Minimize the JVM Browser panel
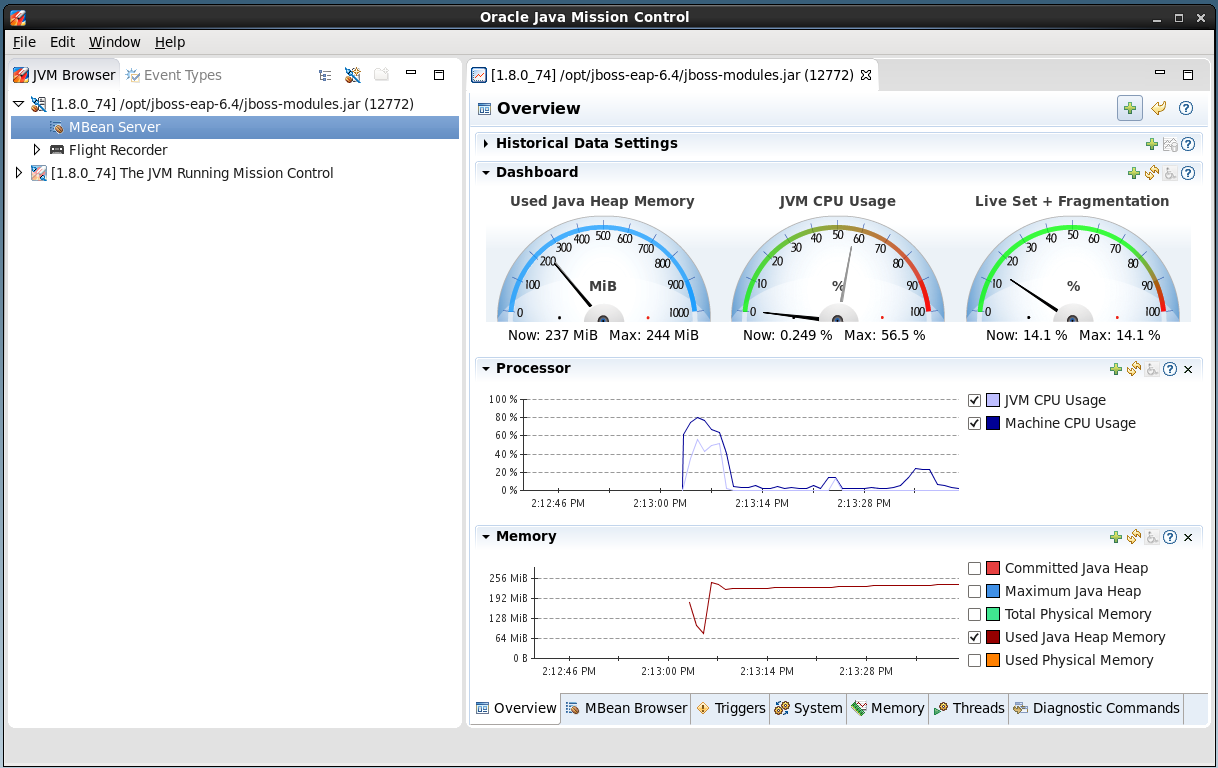The image size is (1218, 768). (x=410, y=74)
